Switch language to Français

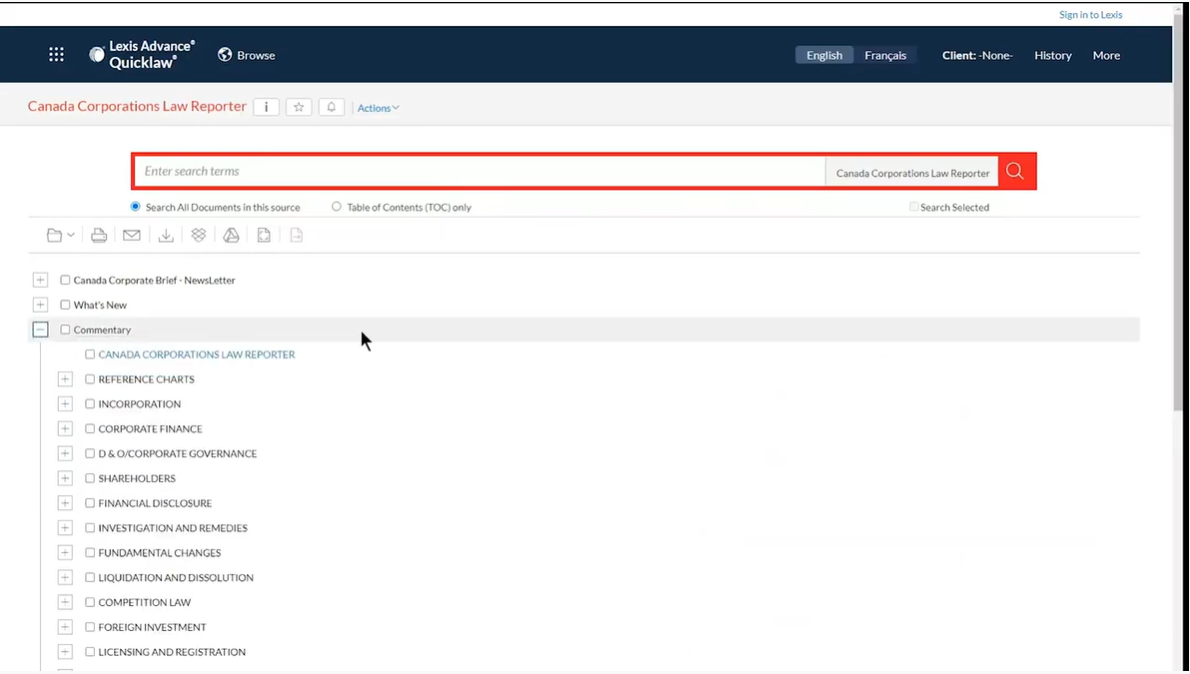click(x=885, y=55)
